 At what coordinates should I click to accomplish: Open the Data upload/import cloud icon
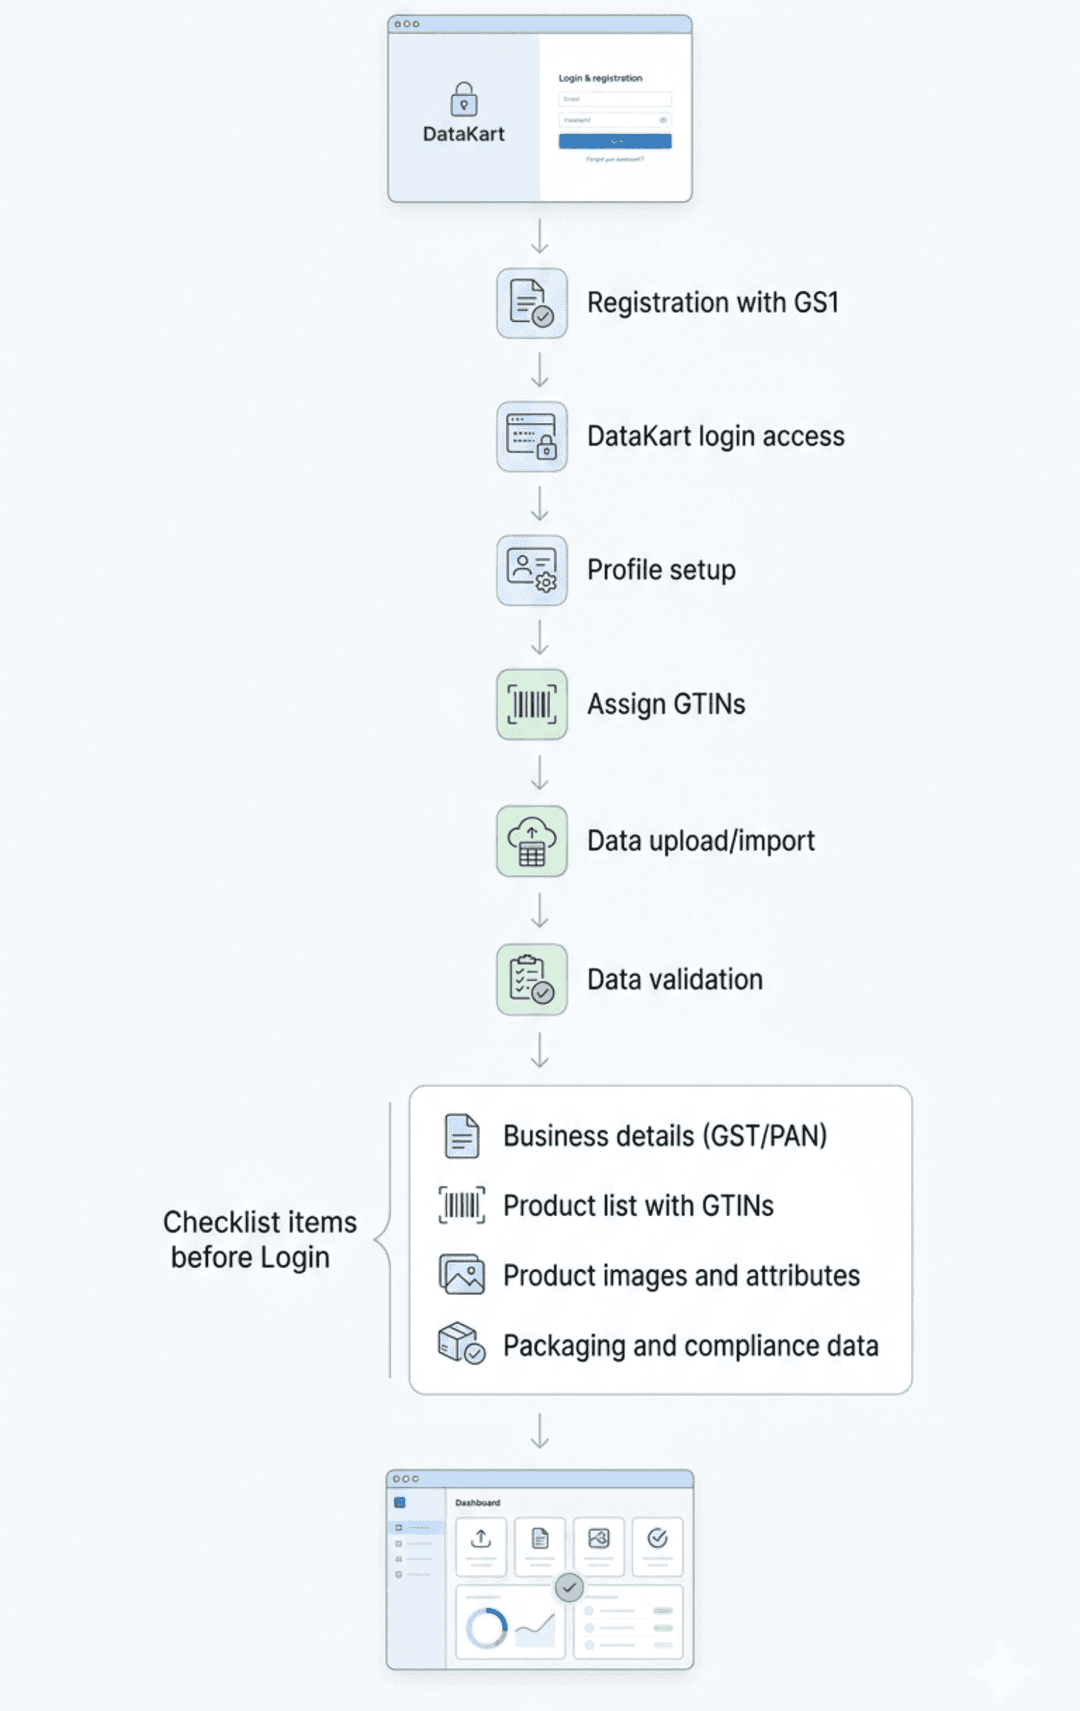531,841
